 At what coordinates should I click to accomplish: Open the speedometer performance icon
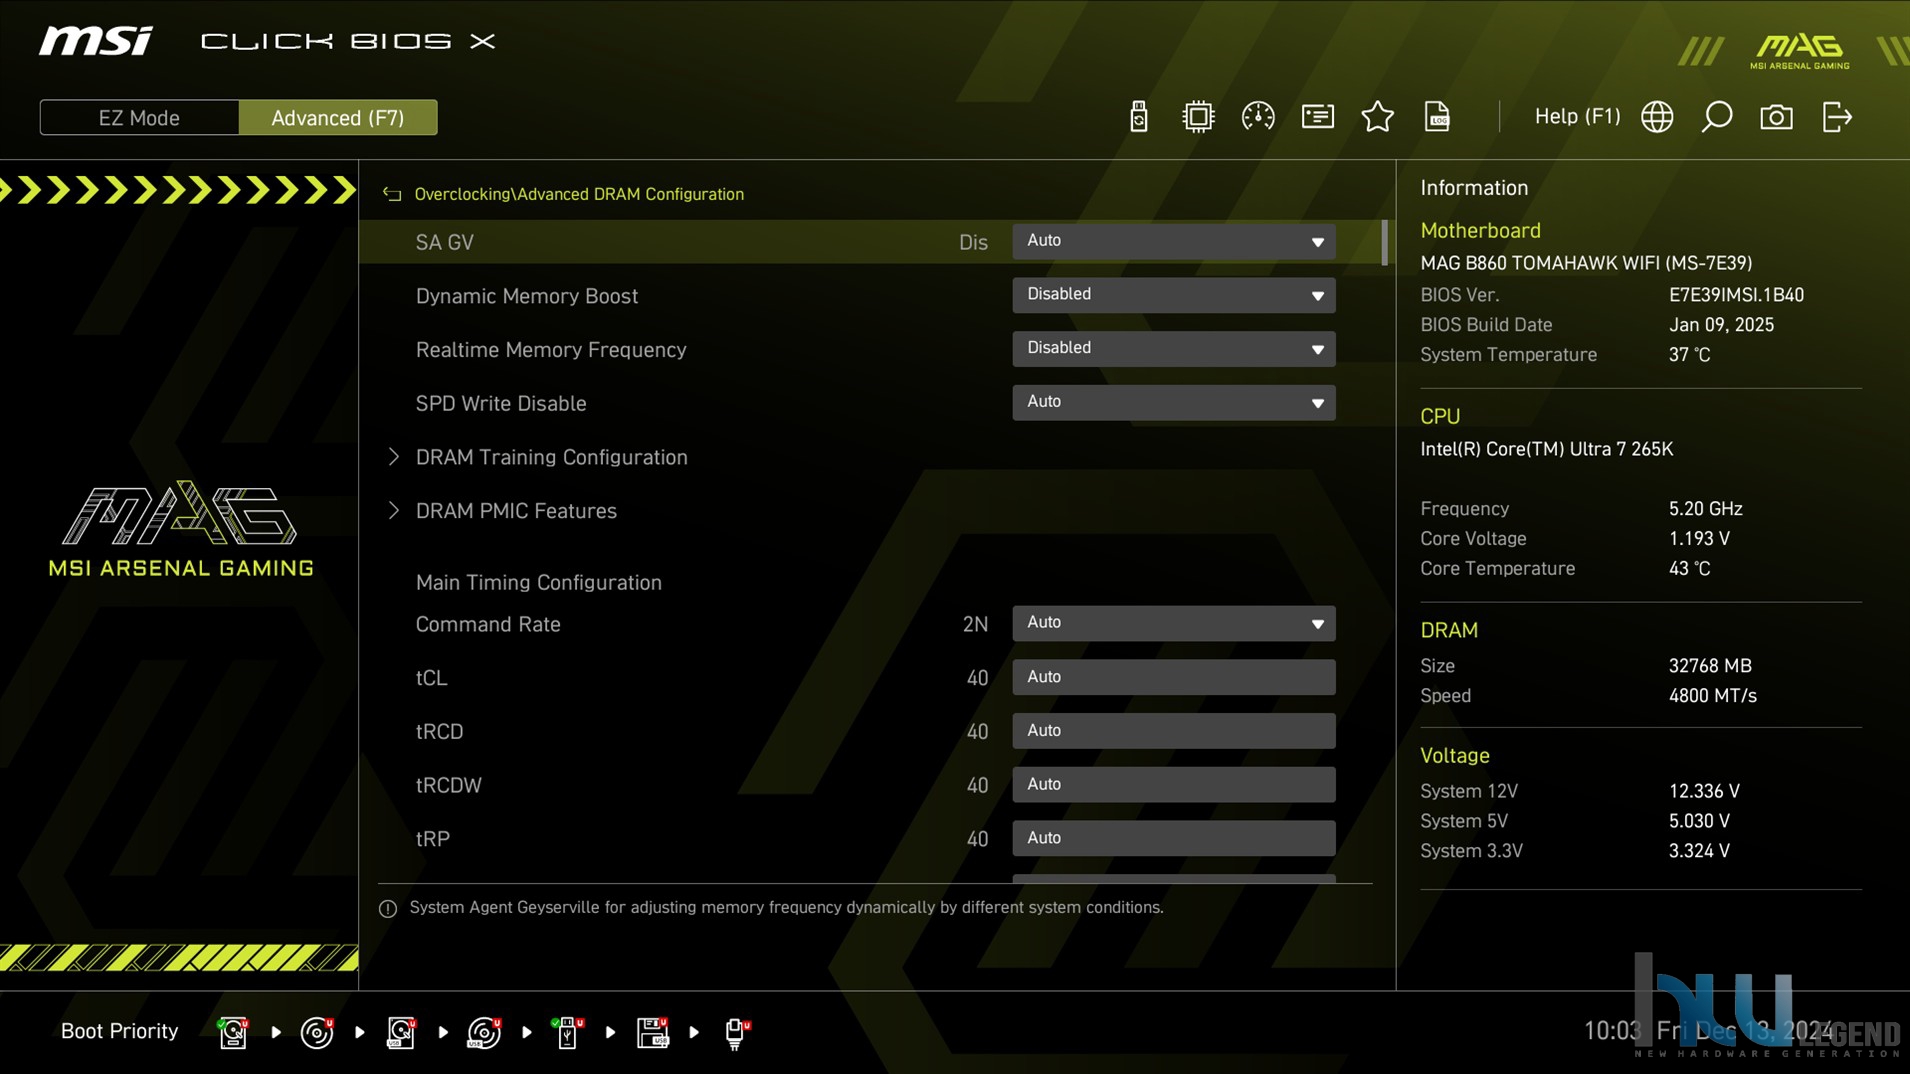tap(1257, 117)
